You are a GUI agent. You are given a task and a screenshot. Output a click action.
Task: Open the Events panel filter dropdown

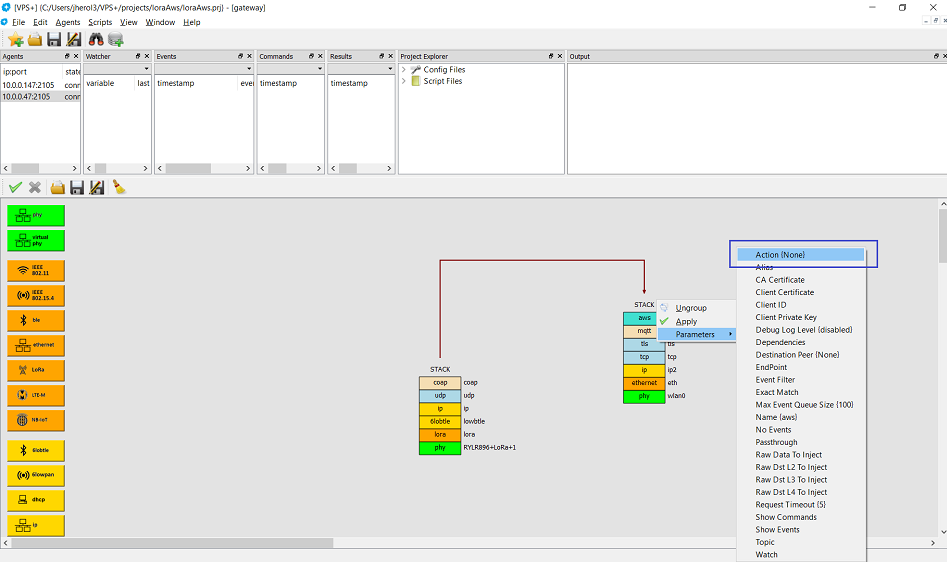click(x=248, y=69)
